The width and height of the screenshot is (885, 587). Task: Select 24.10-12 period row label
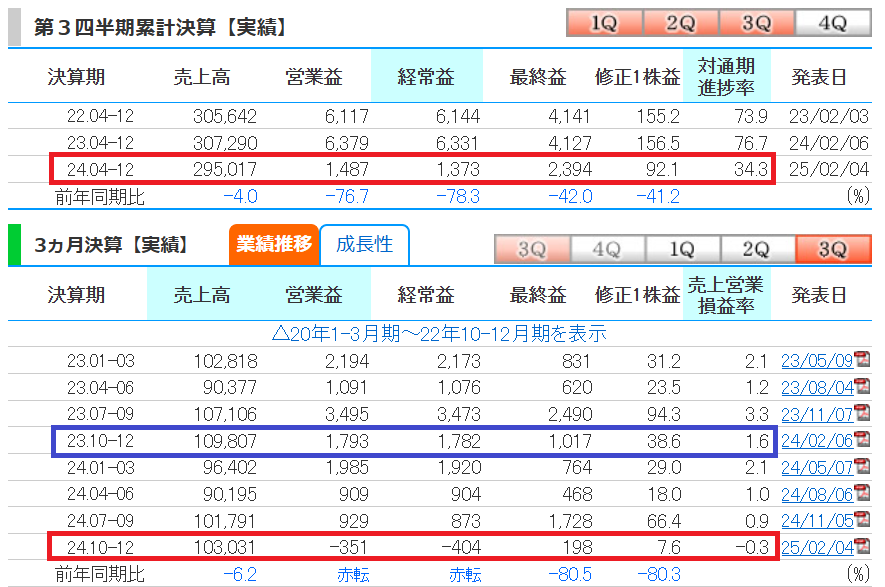pos(100,547)
